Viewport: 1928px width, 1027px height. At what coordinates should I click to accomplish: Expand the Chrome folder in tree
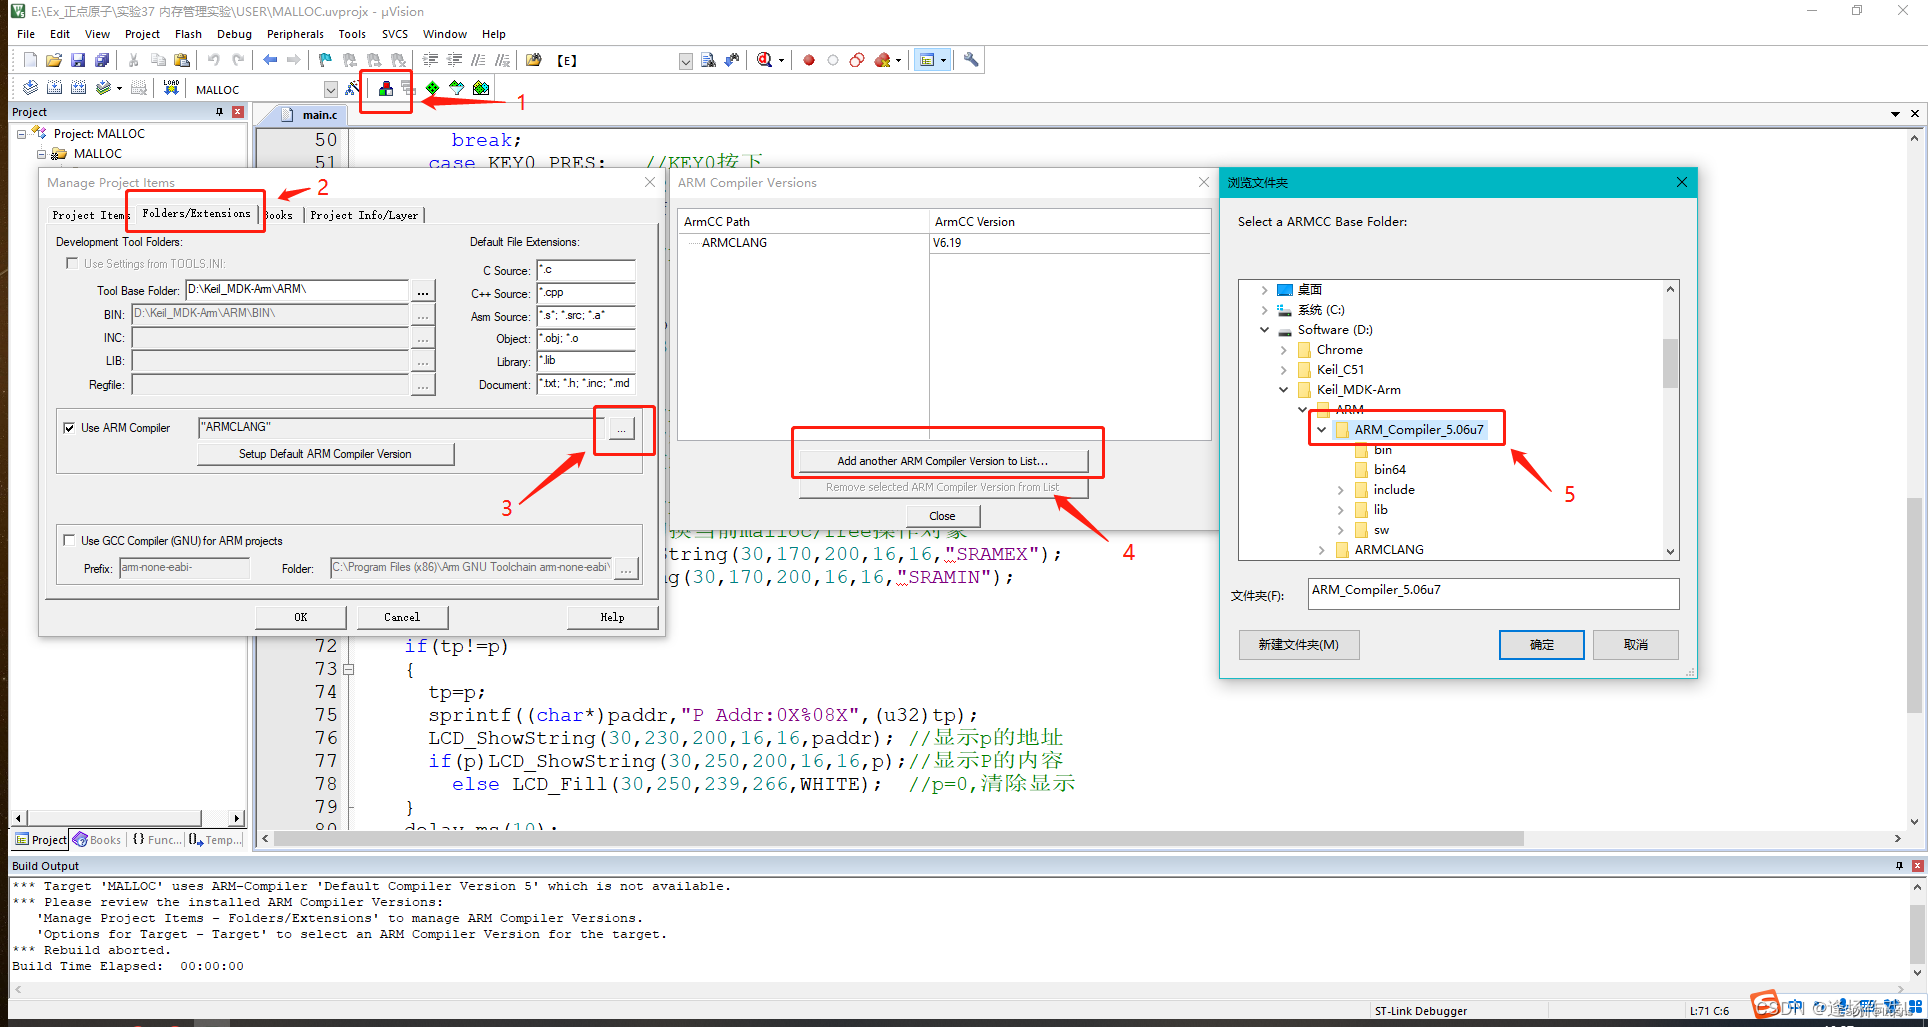pos(1283,350)
